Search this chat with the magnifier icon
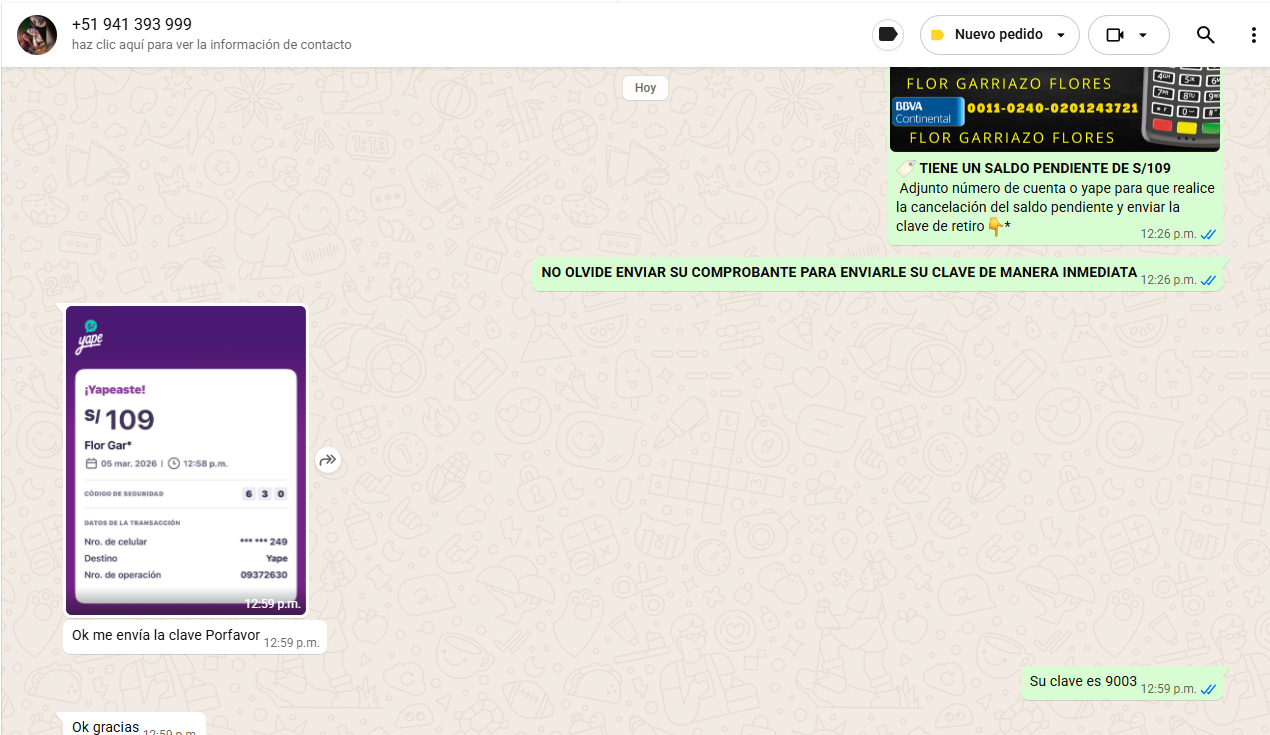 pyautogui.click(x=1205, y=35)
